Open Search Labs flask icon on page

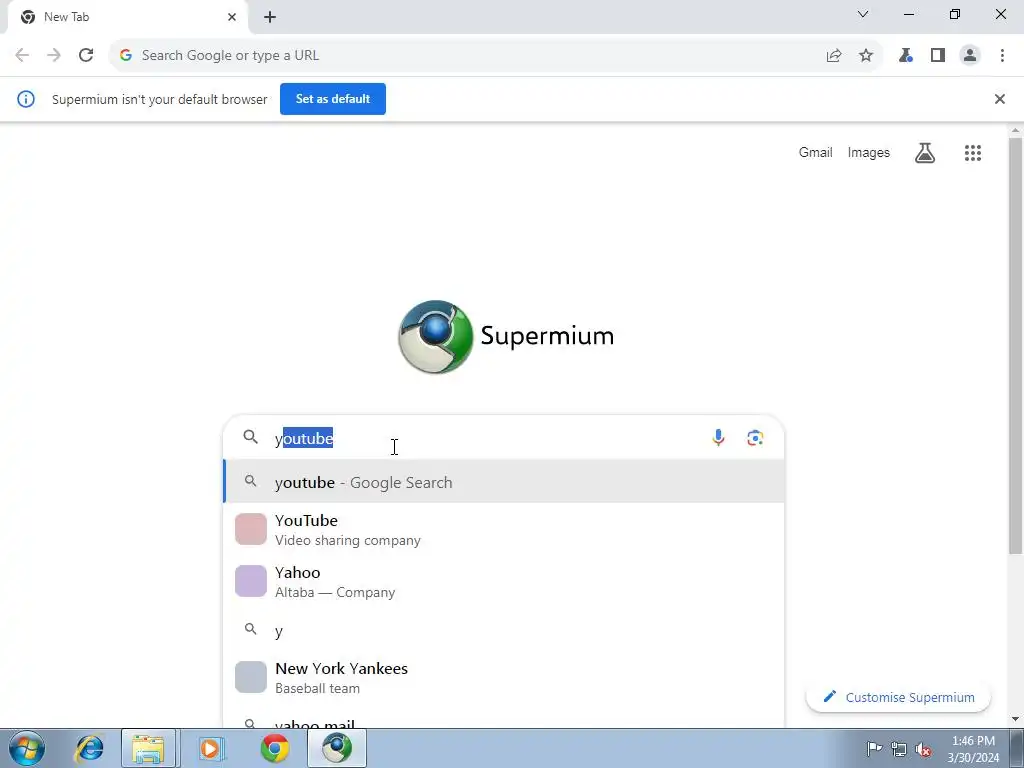pyautogui.click(x=925, y=153)
